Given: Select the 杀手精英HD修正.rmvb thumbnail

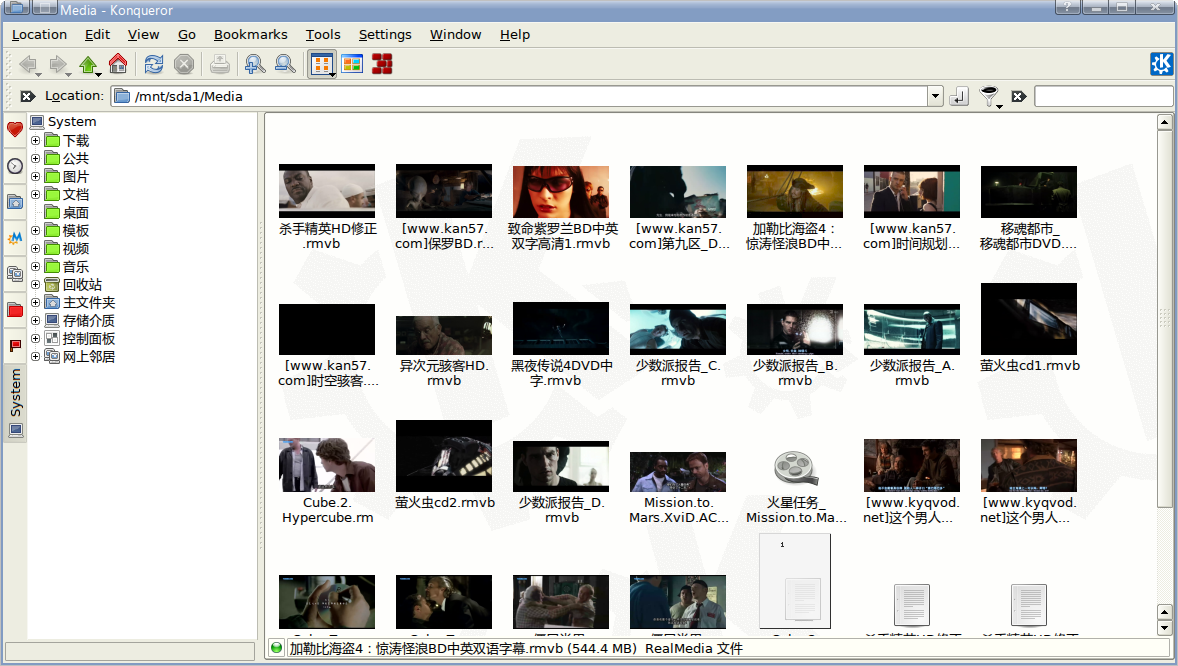Looking at the screenshot, I should 327,192.
